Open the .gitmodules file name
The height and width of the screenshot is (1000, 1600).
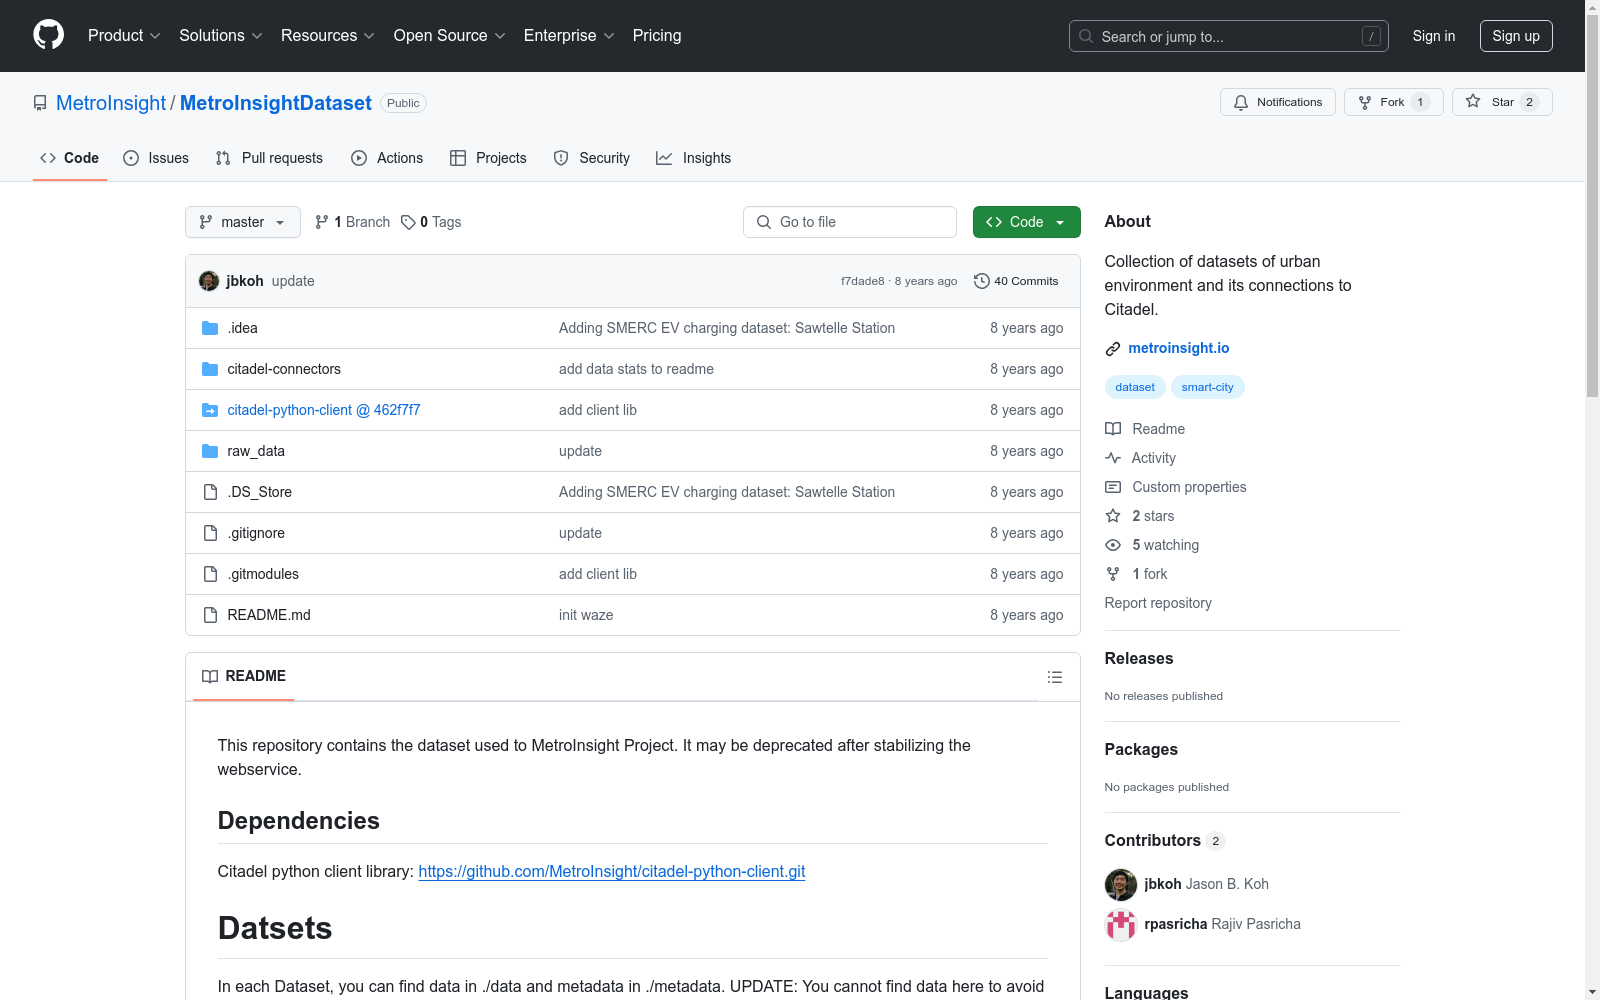pos(263,574)
